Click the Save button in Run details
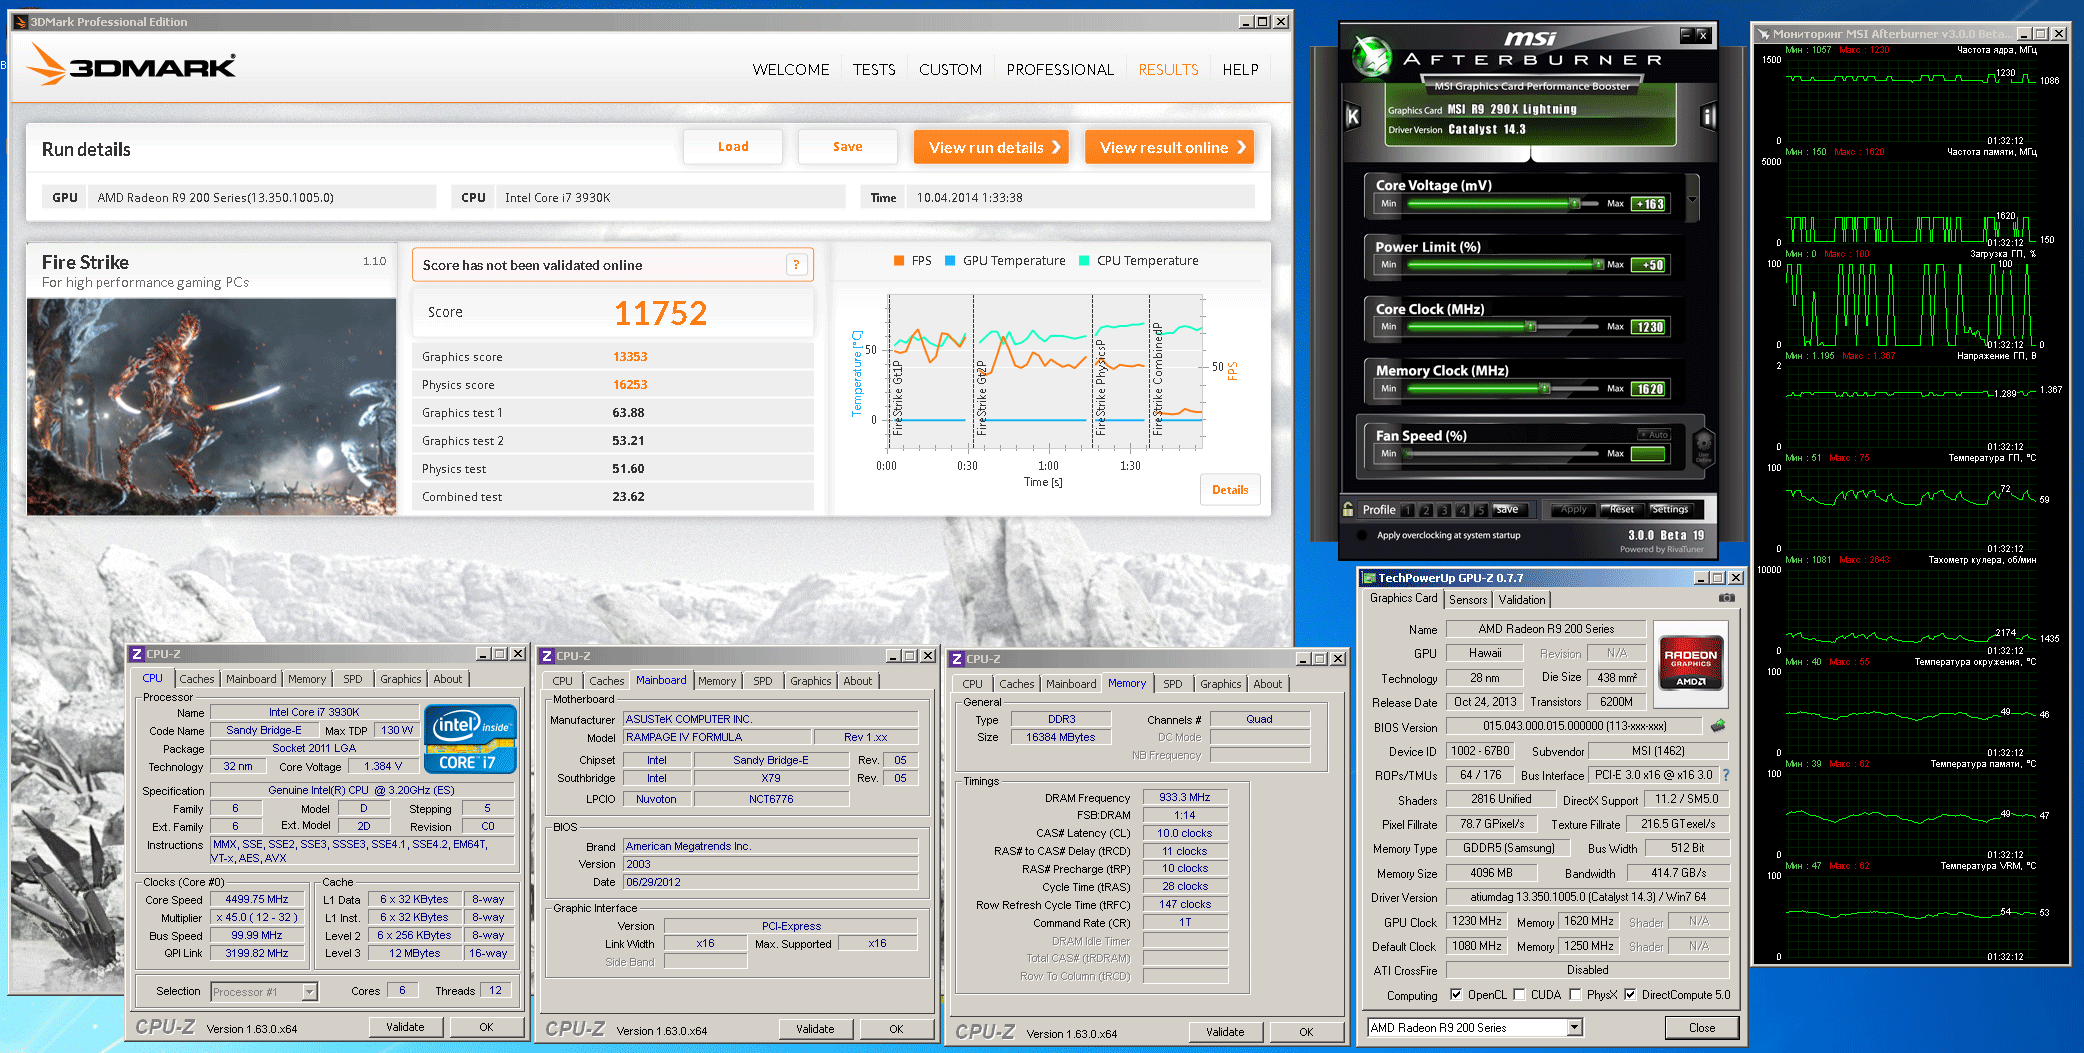2084x1053 pixels. tap(848, 147)
